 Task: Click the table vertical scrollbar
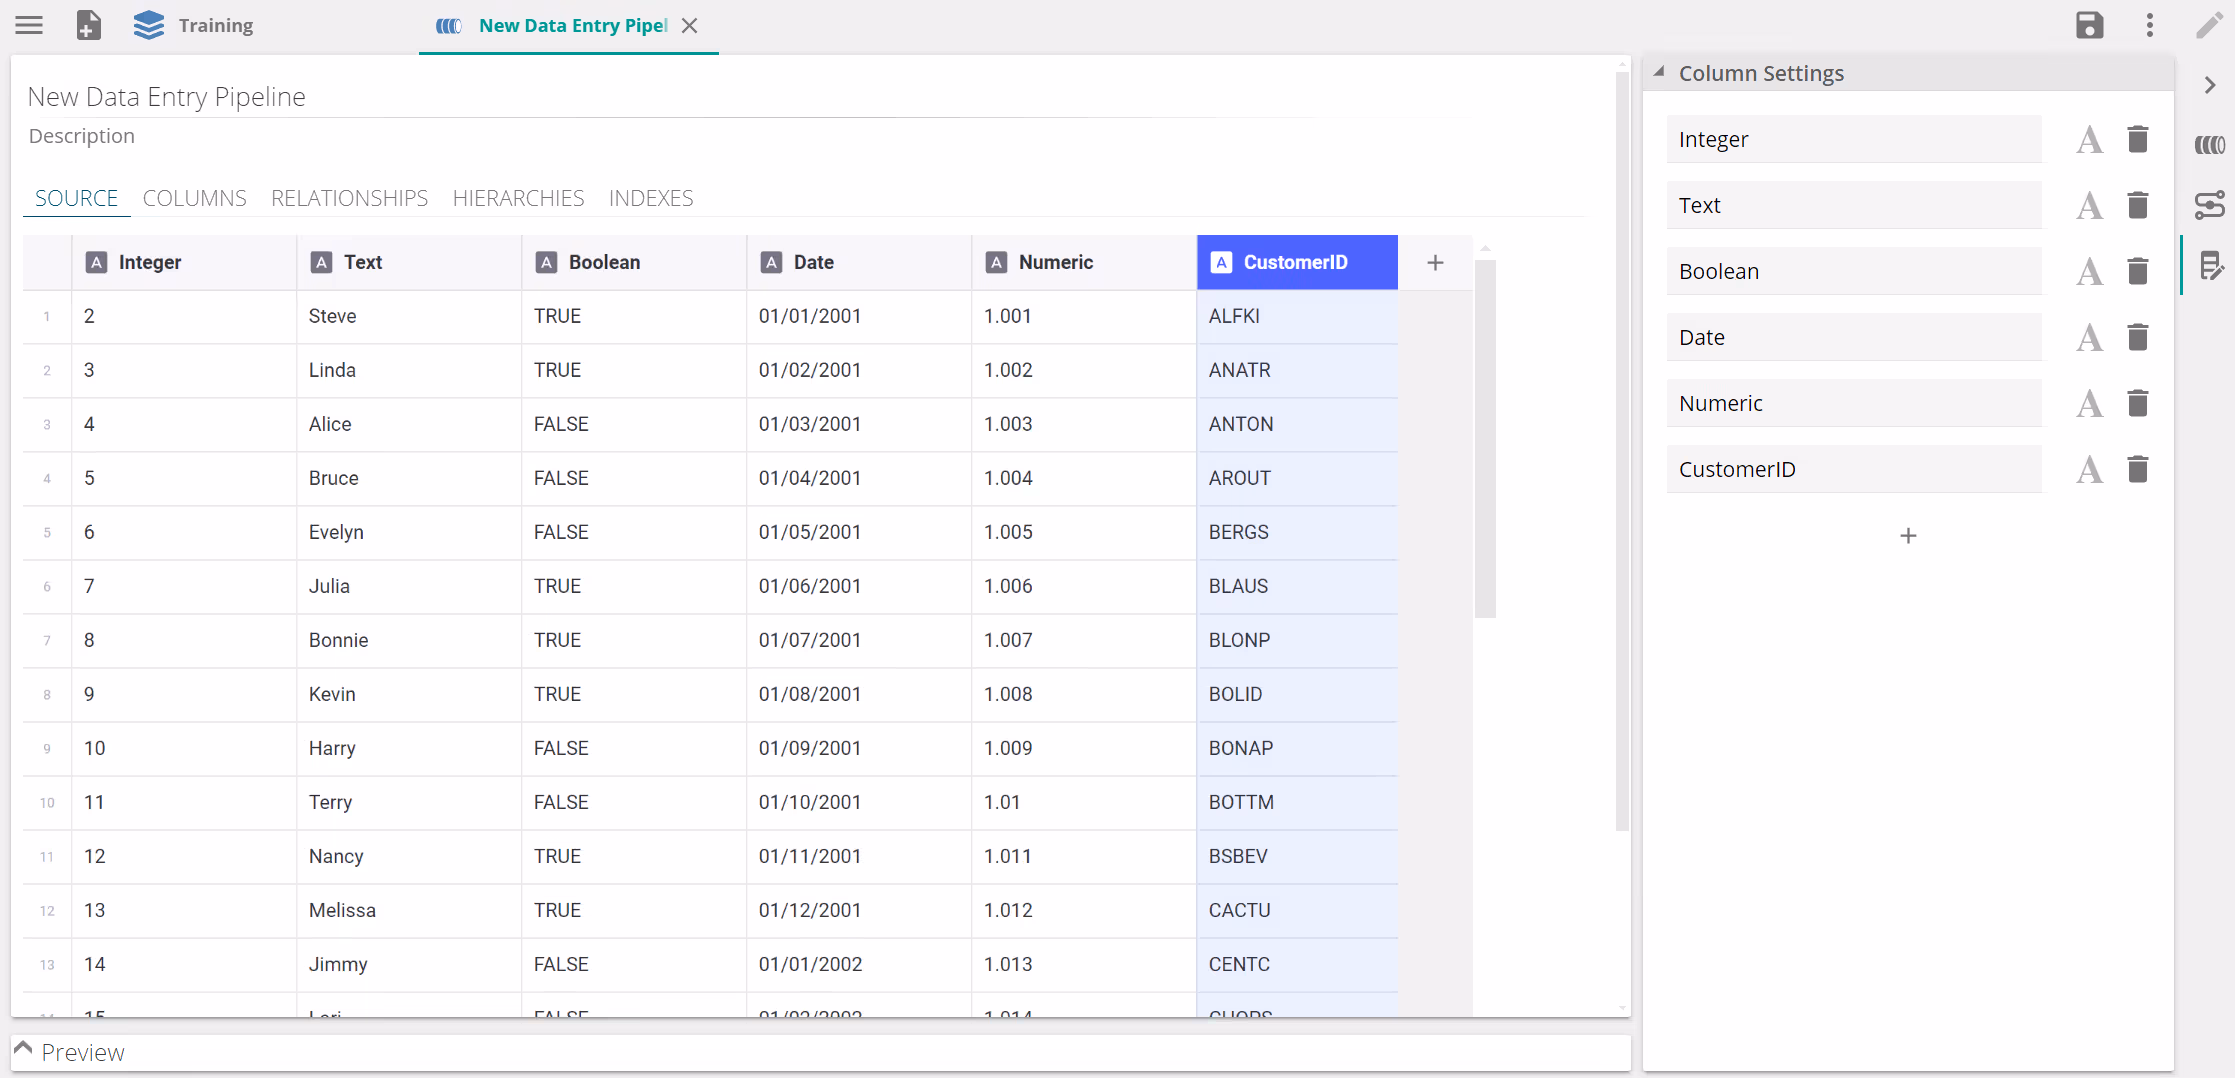click(1485, 440)
